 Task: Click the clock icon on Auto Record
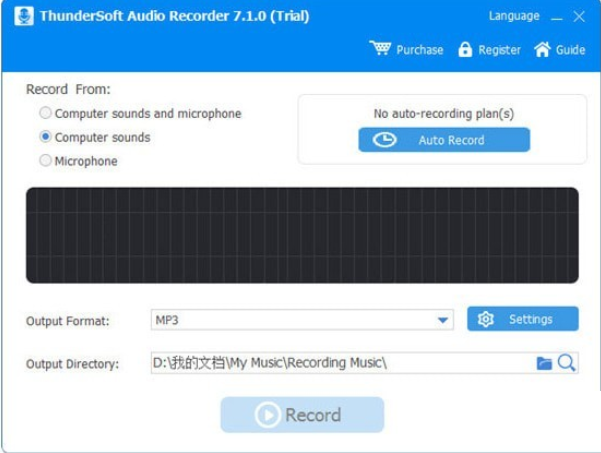(x=384, y=140)
